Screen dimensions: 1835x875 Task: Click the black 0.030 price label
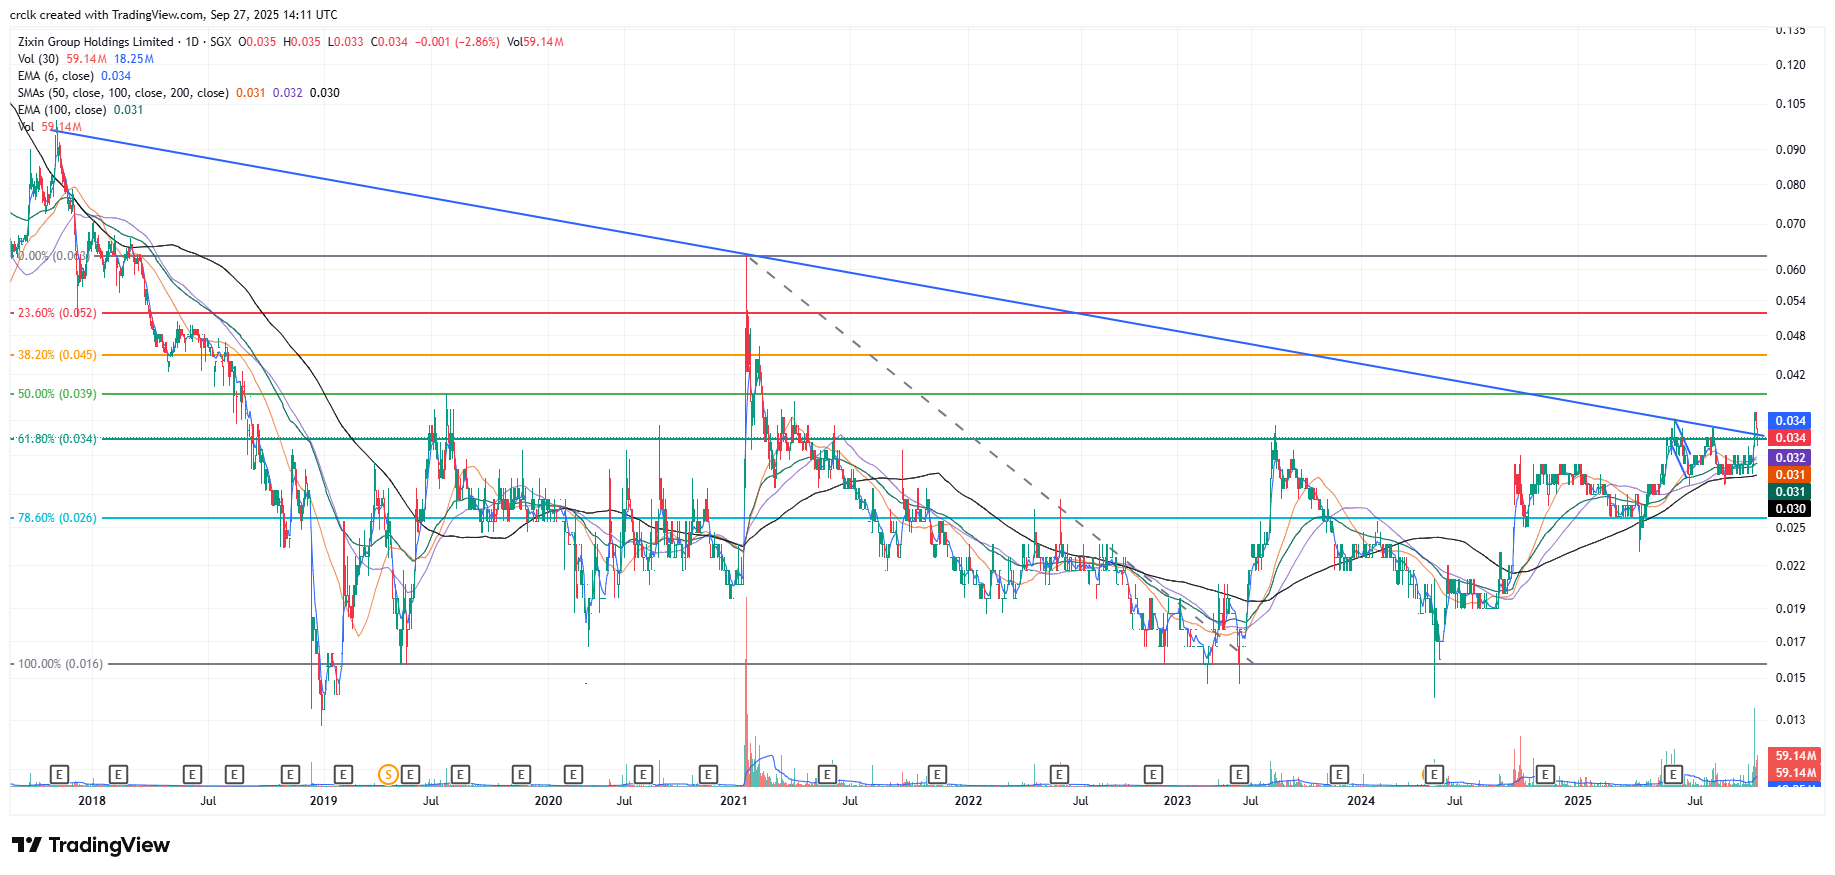pos(1789,509)
